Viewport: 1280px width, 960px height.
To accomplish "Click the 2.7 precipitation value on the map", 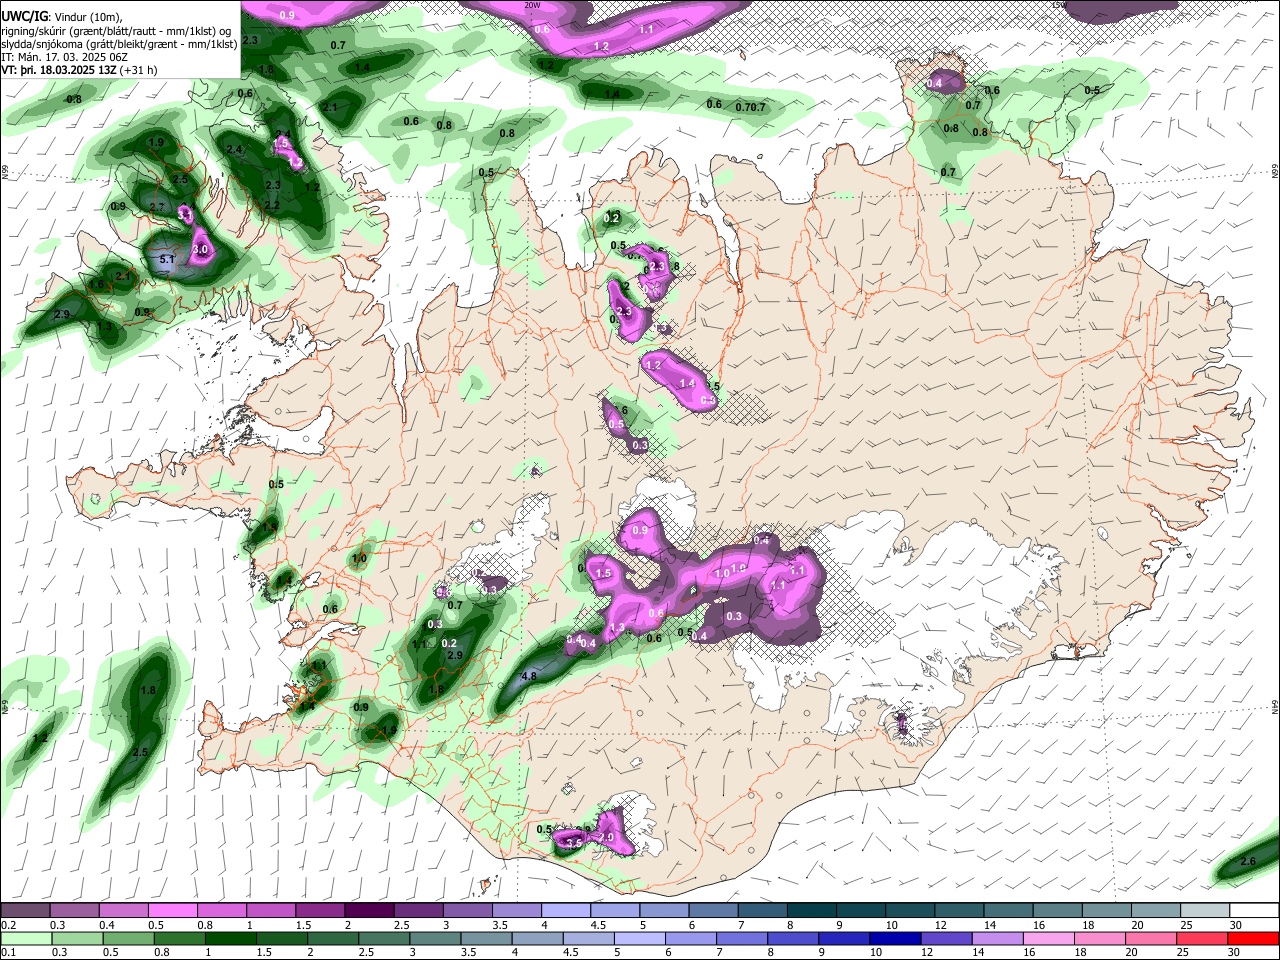I will pos(156,207).
